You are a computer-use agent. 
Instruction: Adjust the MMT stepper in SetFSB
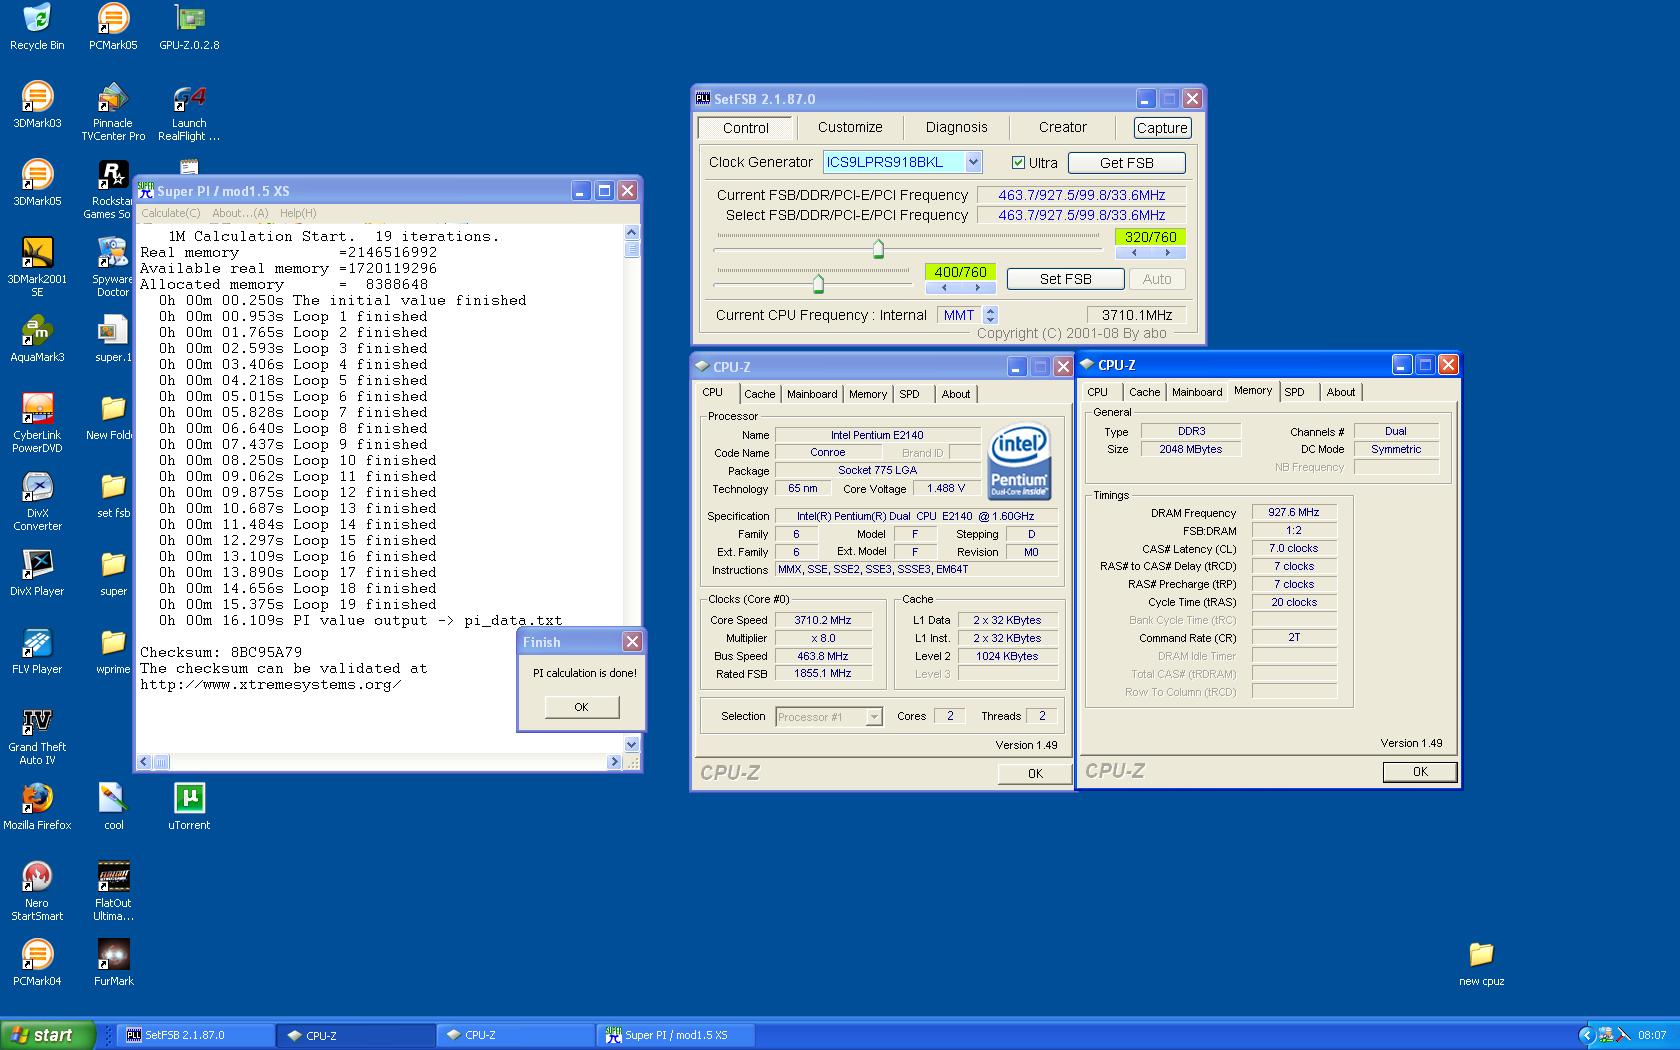[x=990, y=315]
